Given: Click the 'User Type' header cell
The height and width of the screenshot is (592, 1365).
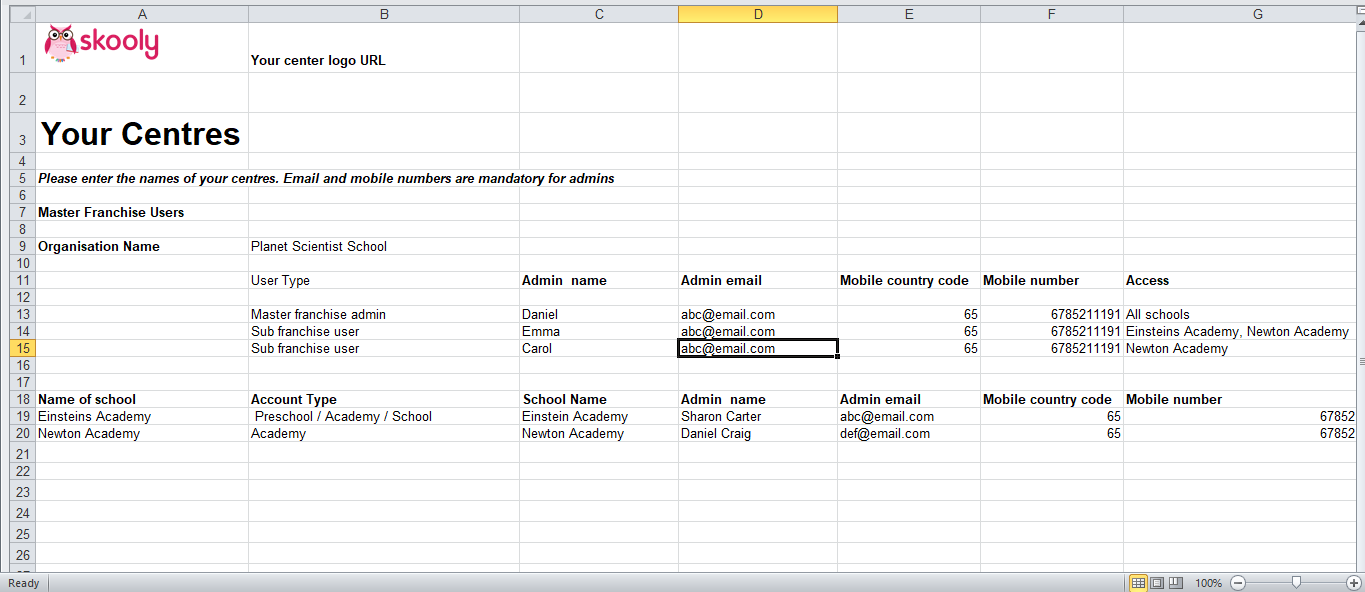Looking at the screenshot, I should [x=384, y=280].
